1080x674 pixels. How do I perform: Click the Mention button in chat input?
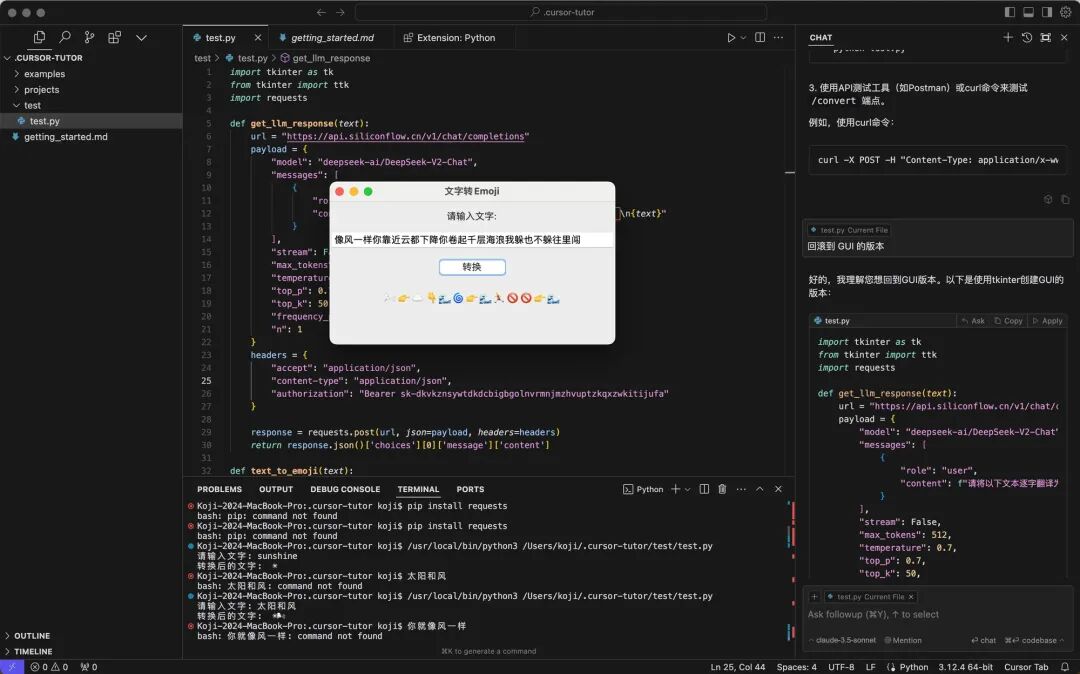pos(903,640)
